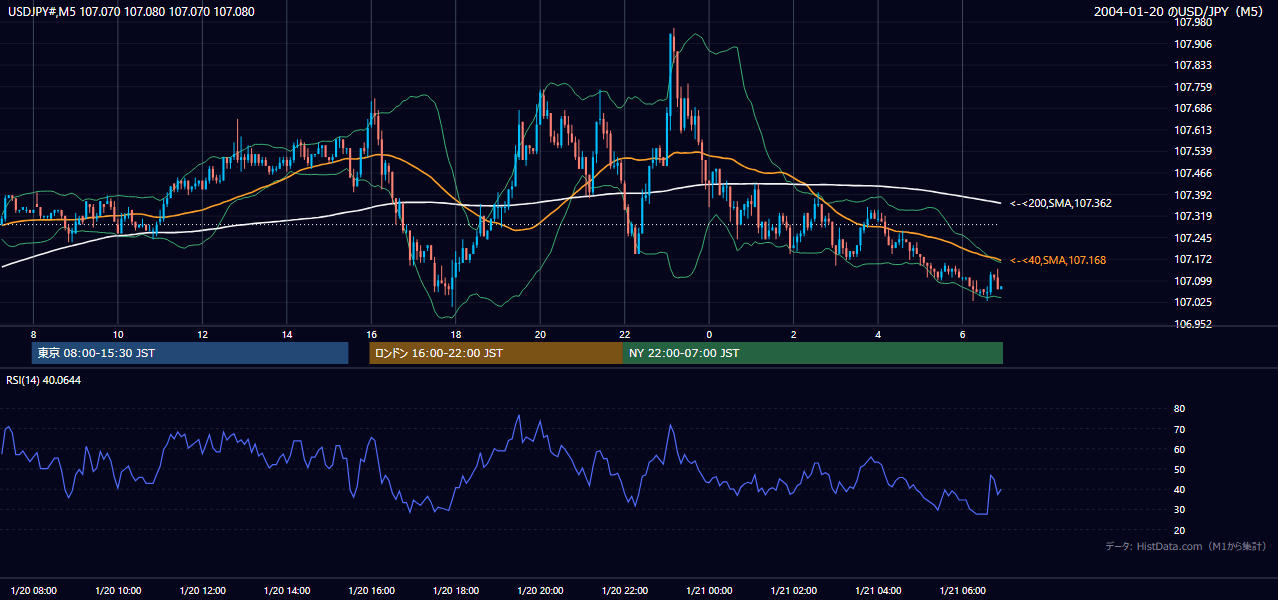Click the 2004-01-20 のUSD/JPY (M5) chart title

1180,12
